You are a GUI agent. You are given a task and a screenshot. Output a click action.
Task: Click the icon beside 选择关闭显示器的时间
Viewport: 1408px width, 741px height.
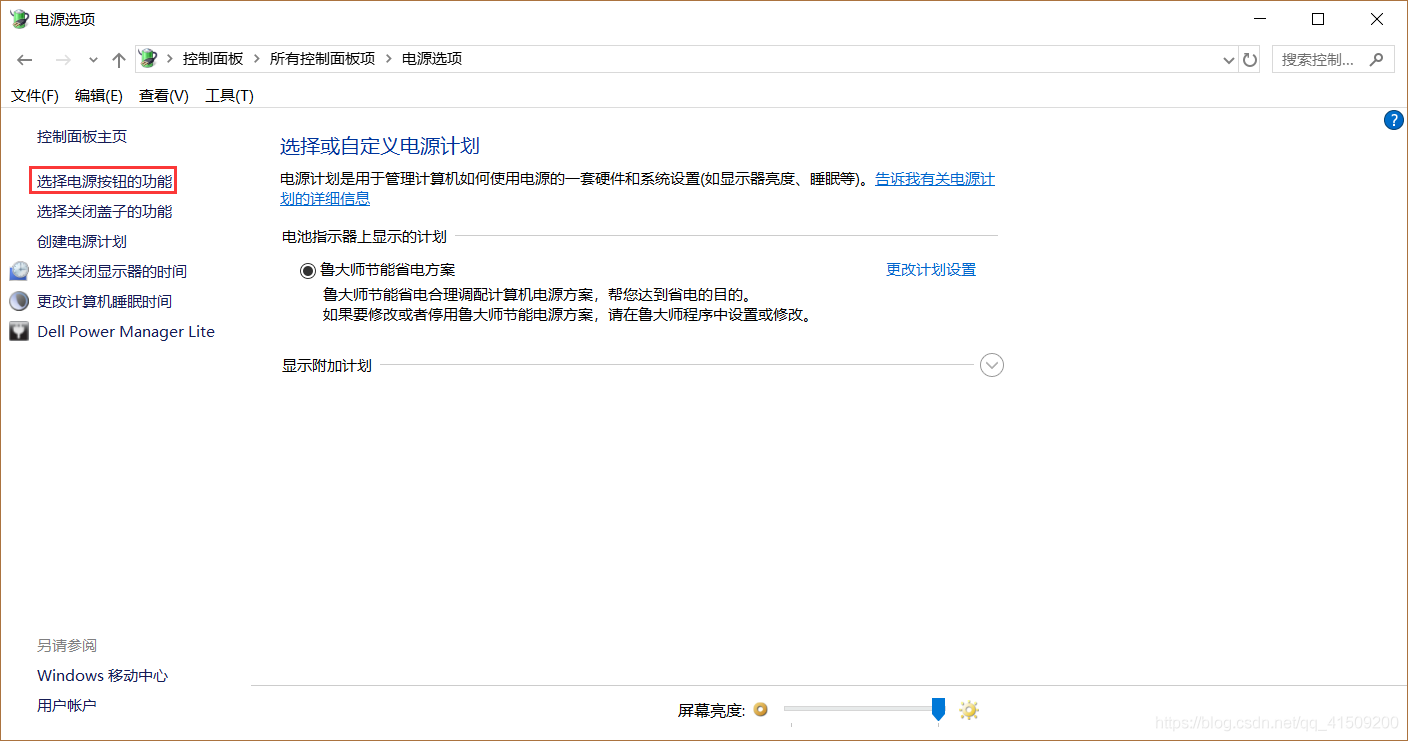coord(19,271)
